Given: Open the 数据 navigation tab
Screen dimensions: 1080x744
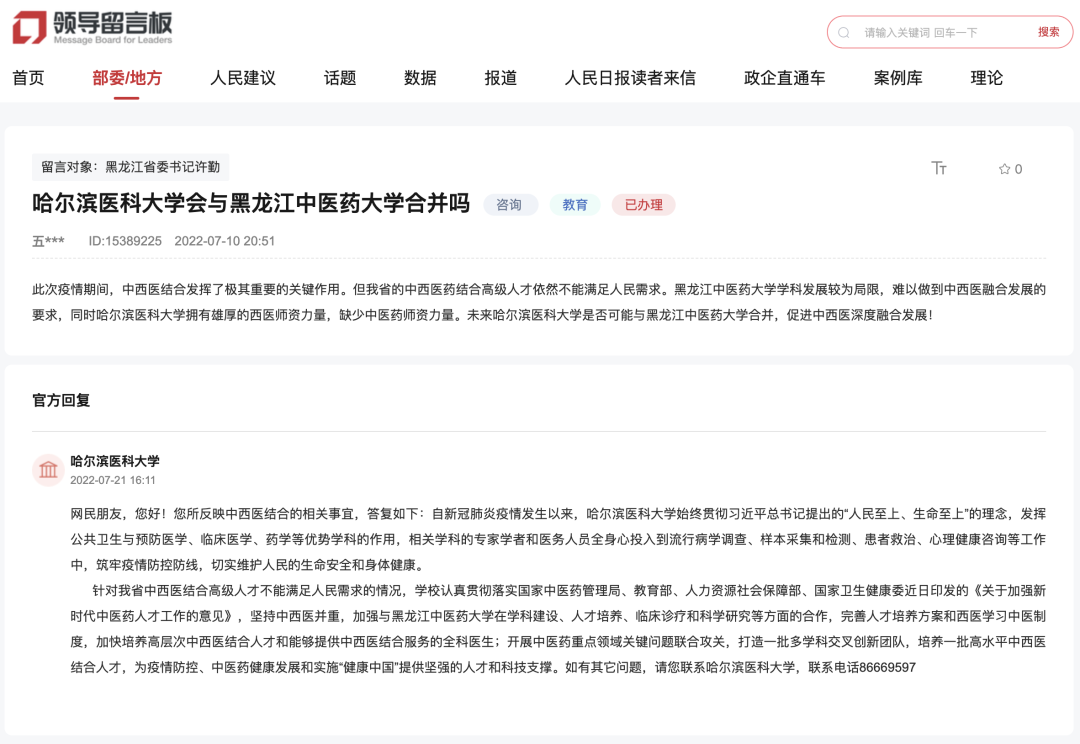Looking at the screenshot, I should tap(420, 78).
